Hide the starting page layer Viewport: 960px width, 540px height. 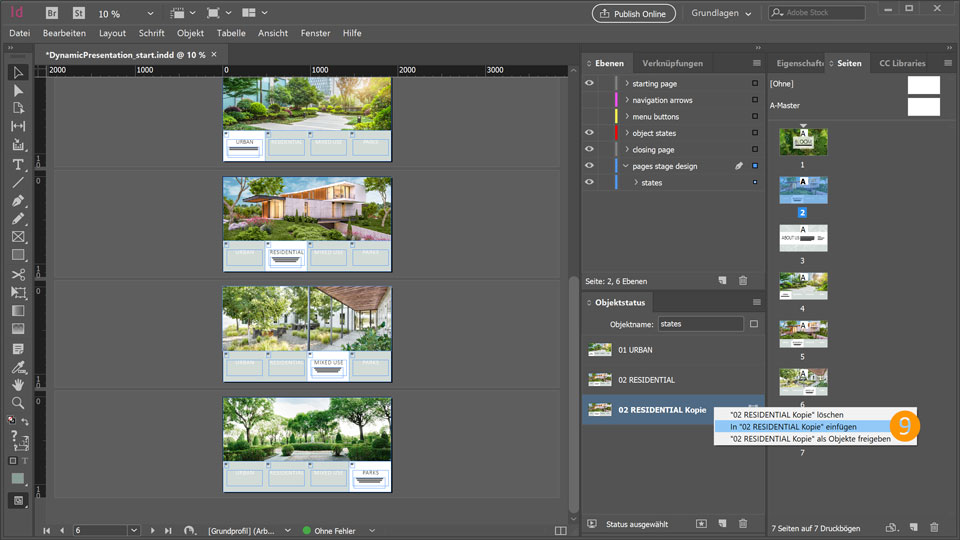click(x=589, y=83)
